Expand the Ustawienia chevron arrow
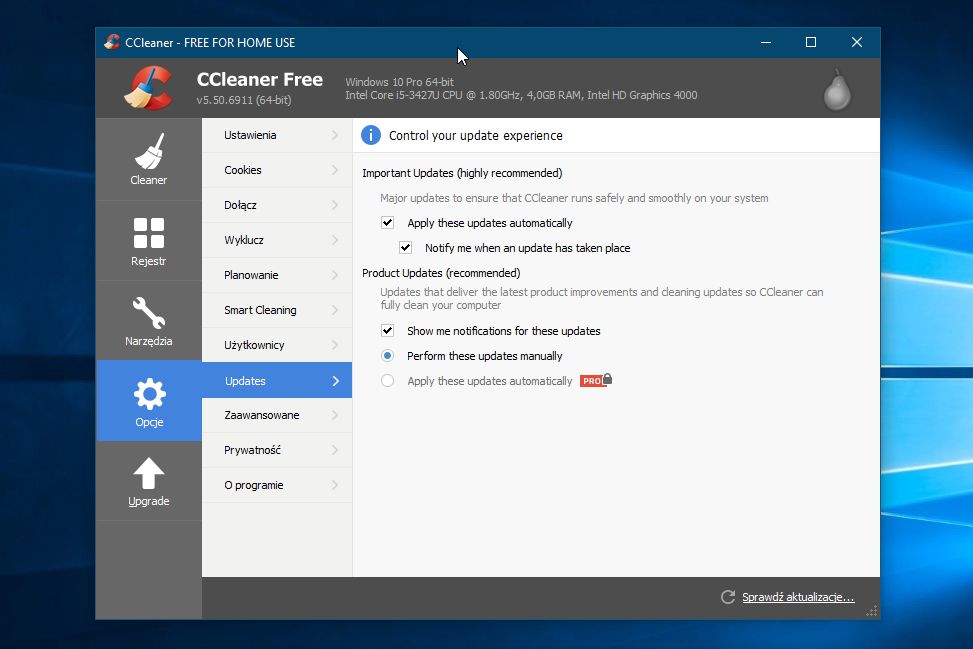973x649 pixels. click(335, 135)
